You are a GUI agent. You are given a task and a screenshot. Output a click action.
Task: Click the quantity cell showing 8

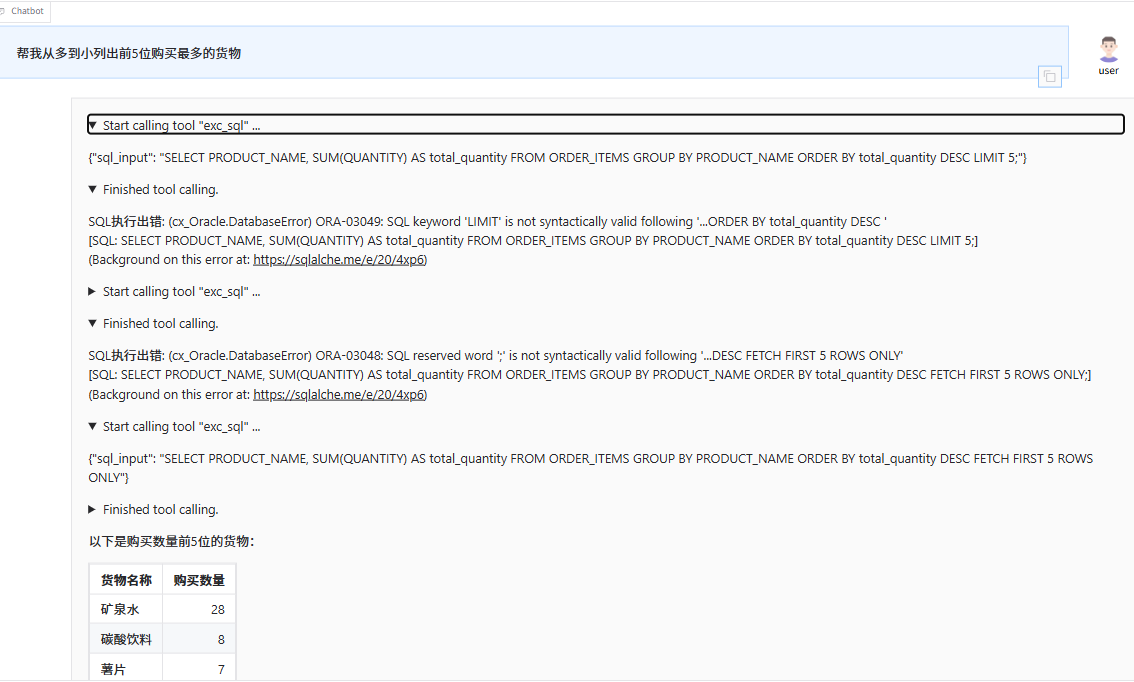pos(199,639)
